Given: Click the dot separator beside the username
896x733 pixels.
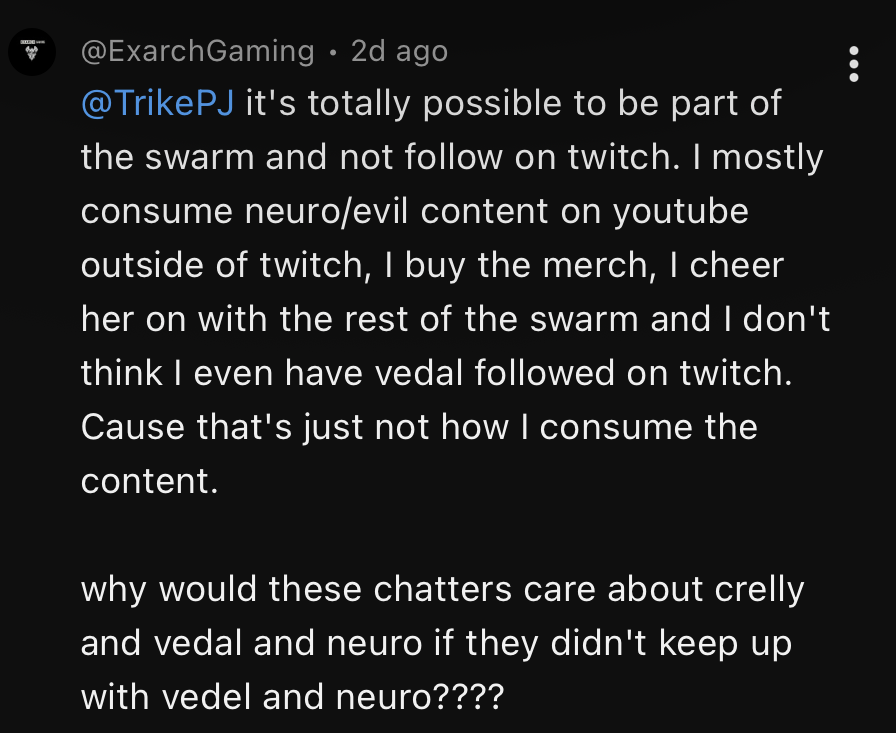Looking at the screenshot, I should coord(333,52).
